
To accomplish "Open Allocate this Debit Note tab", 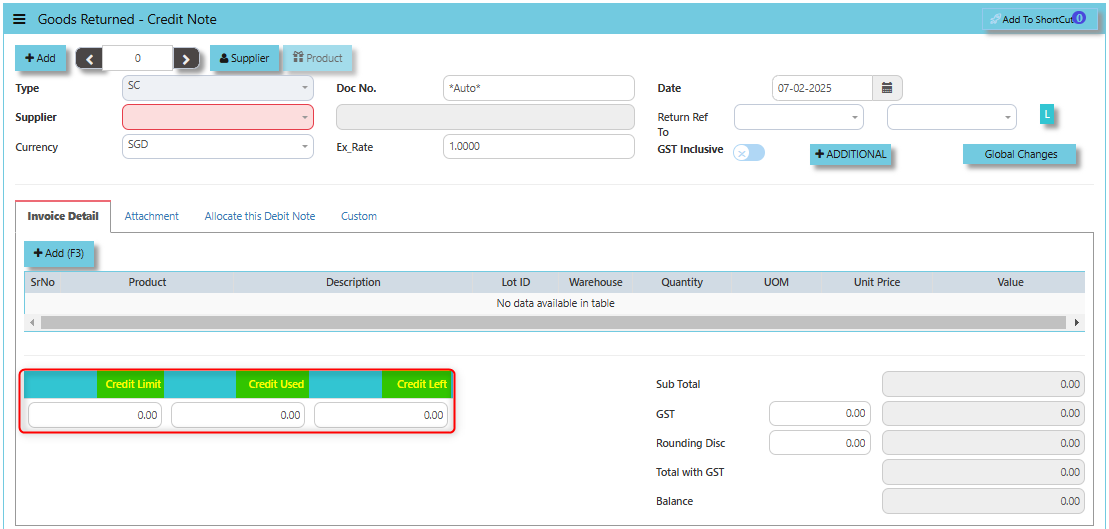I will (260, 216).
